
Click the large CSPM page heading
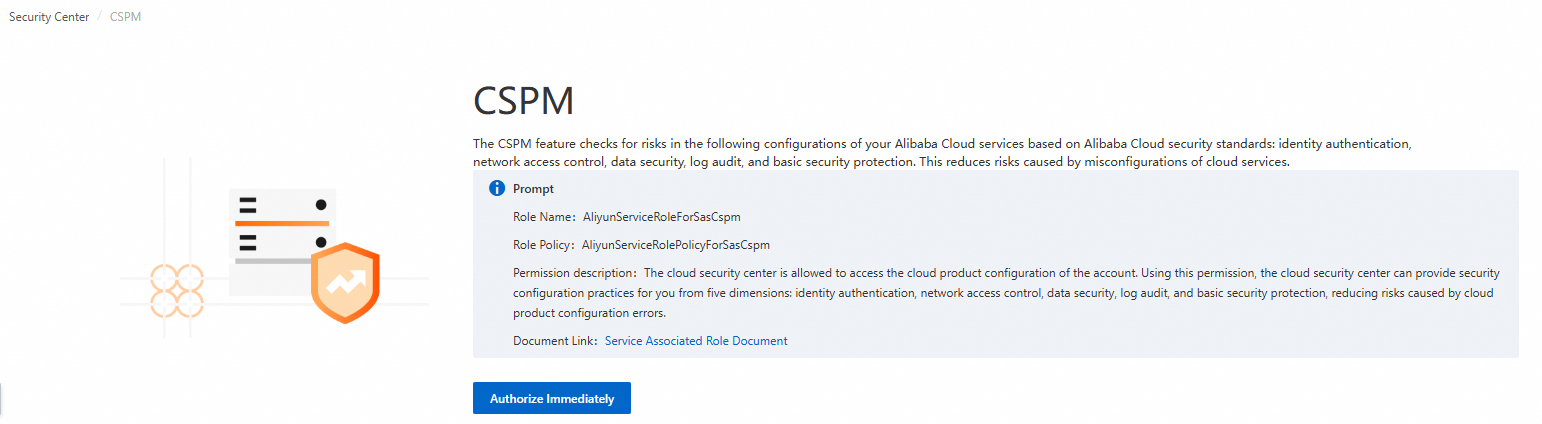pyautogui.click(x=524, y=102)
